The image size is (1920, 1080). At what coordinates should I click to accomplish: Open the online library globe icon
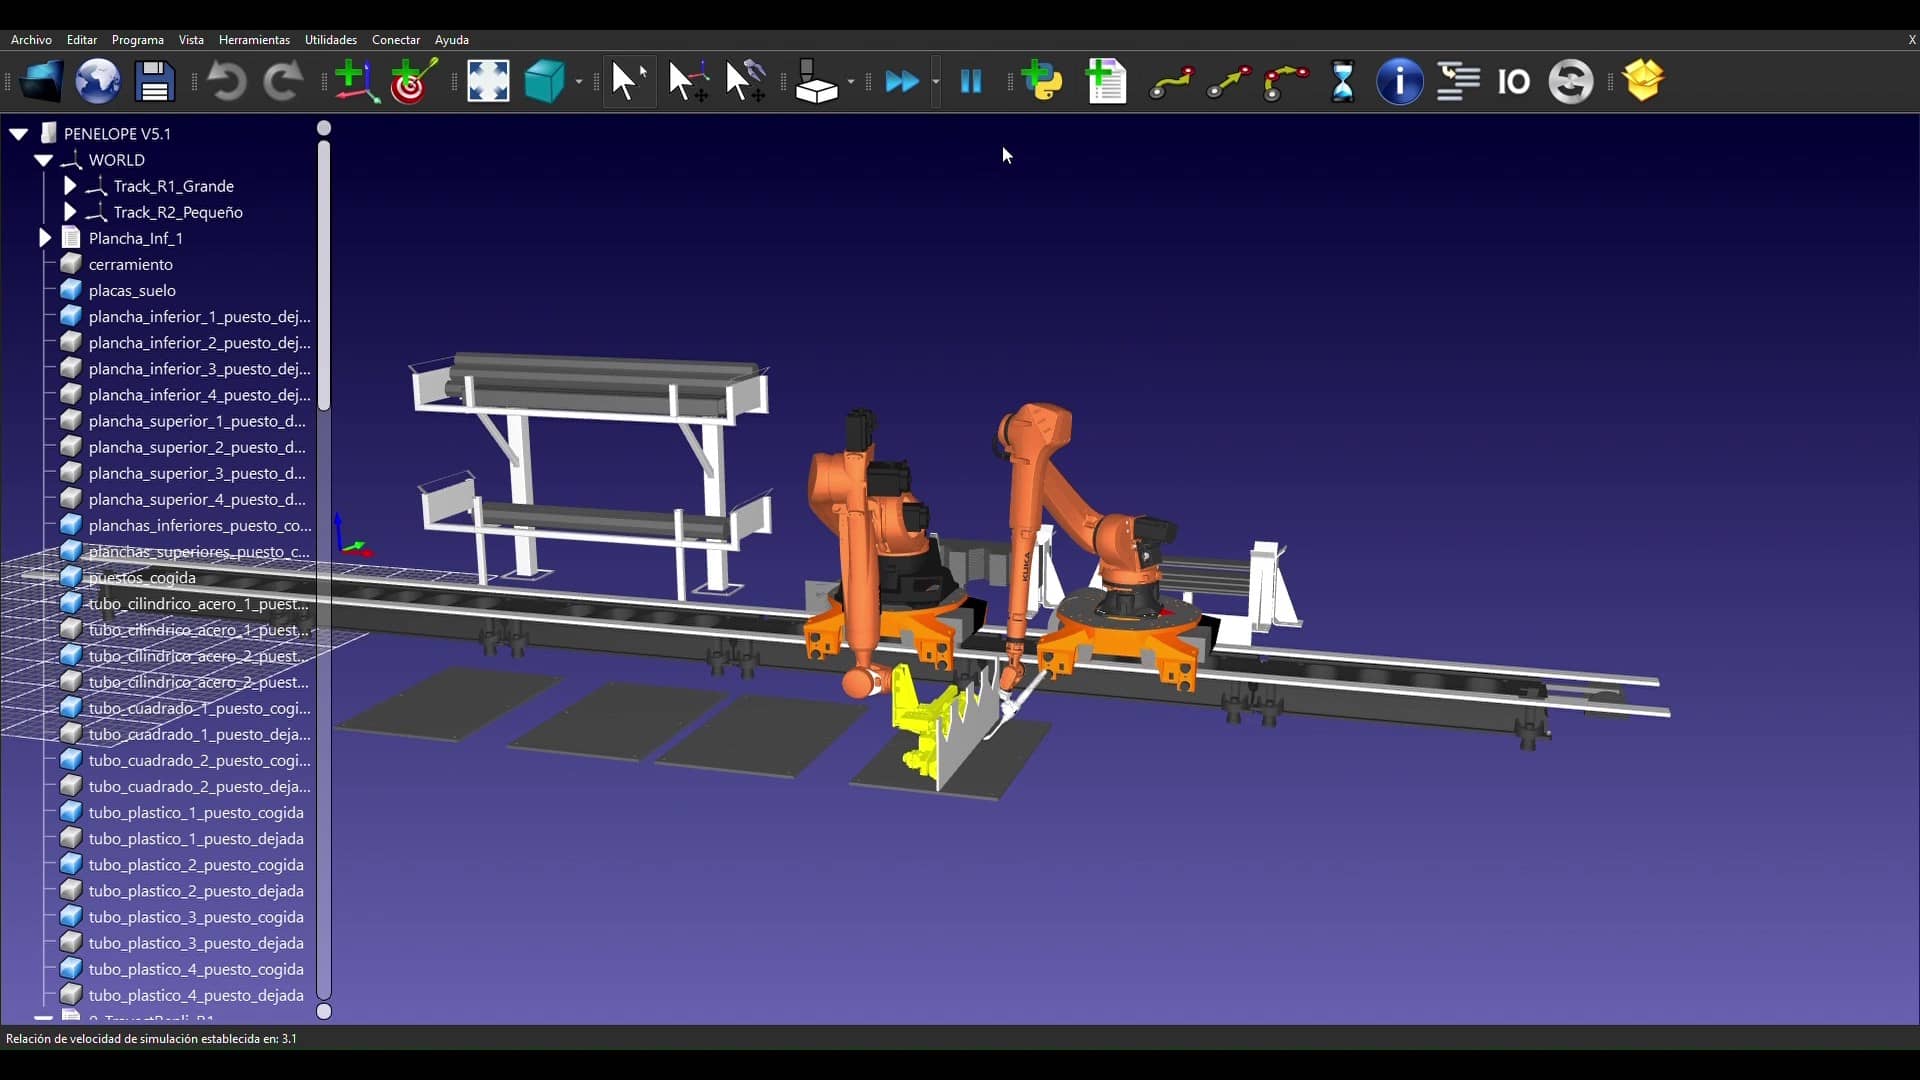[98, 81]
